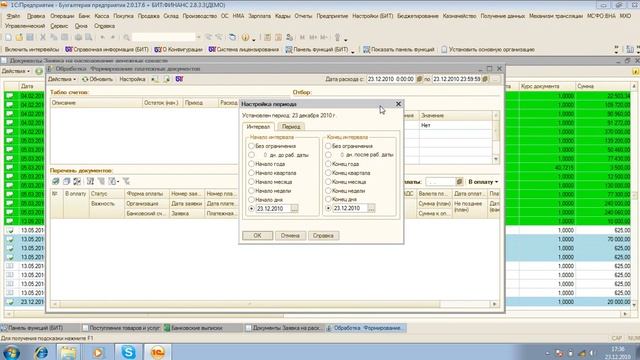Switch to the 'Период' tab
640x360 pixels.
tap(291, 127)
